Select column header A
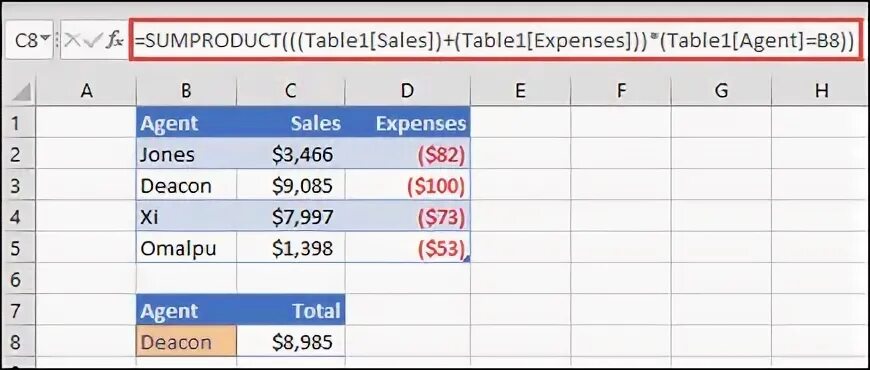 (x=86, y=90)
